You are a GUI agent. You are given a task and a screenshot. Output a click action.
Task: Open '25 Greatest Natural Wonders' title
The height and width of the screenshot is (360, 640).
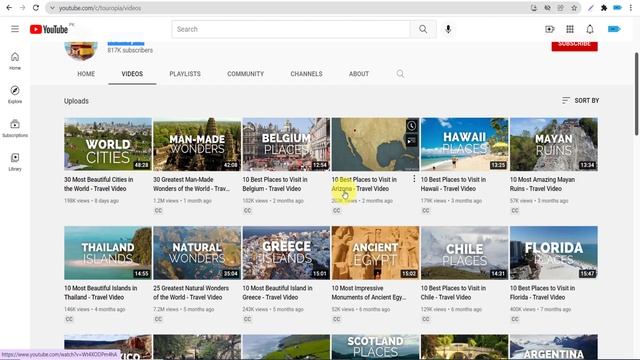click(x=191, y=293)
